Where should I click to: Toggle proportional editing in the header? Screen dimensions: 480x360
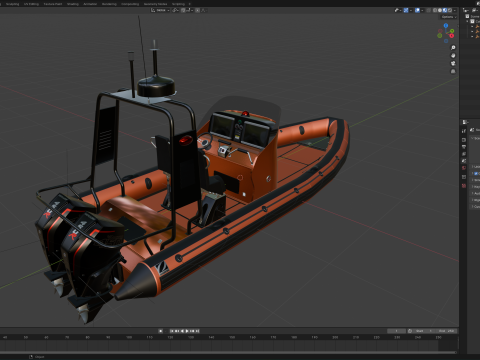[197, 10]
